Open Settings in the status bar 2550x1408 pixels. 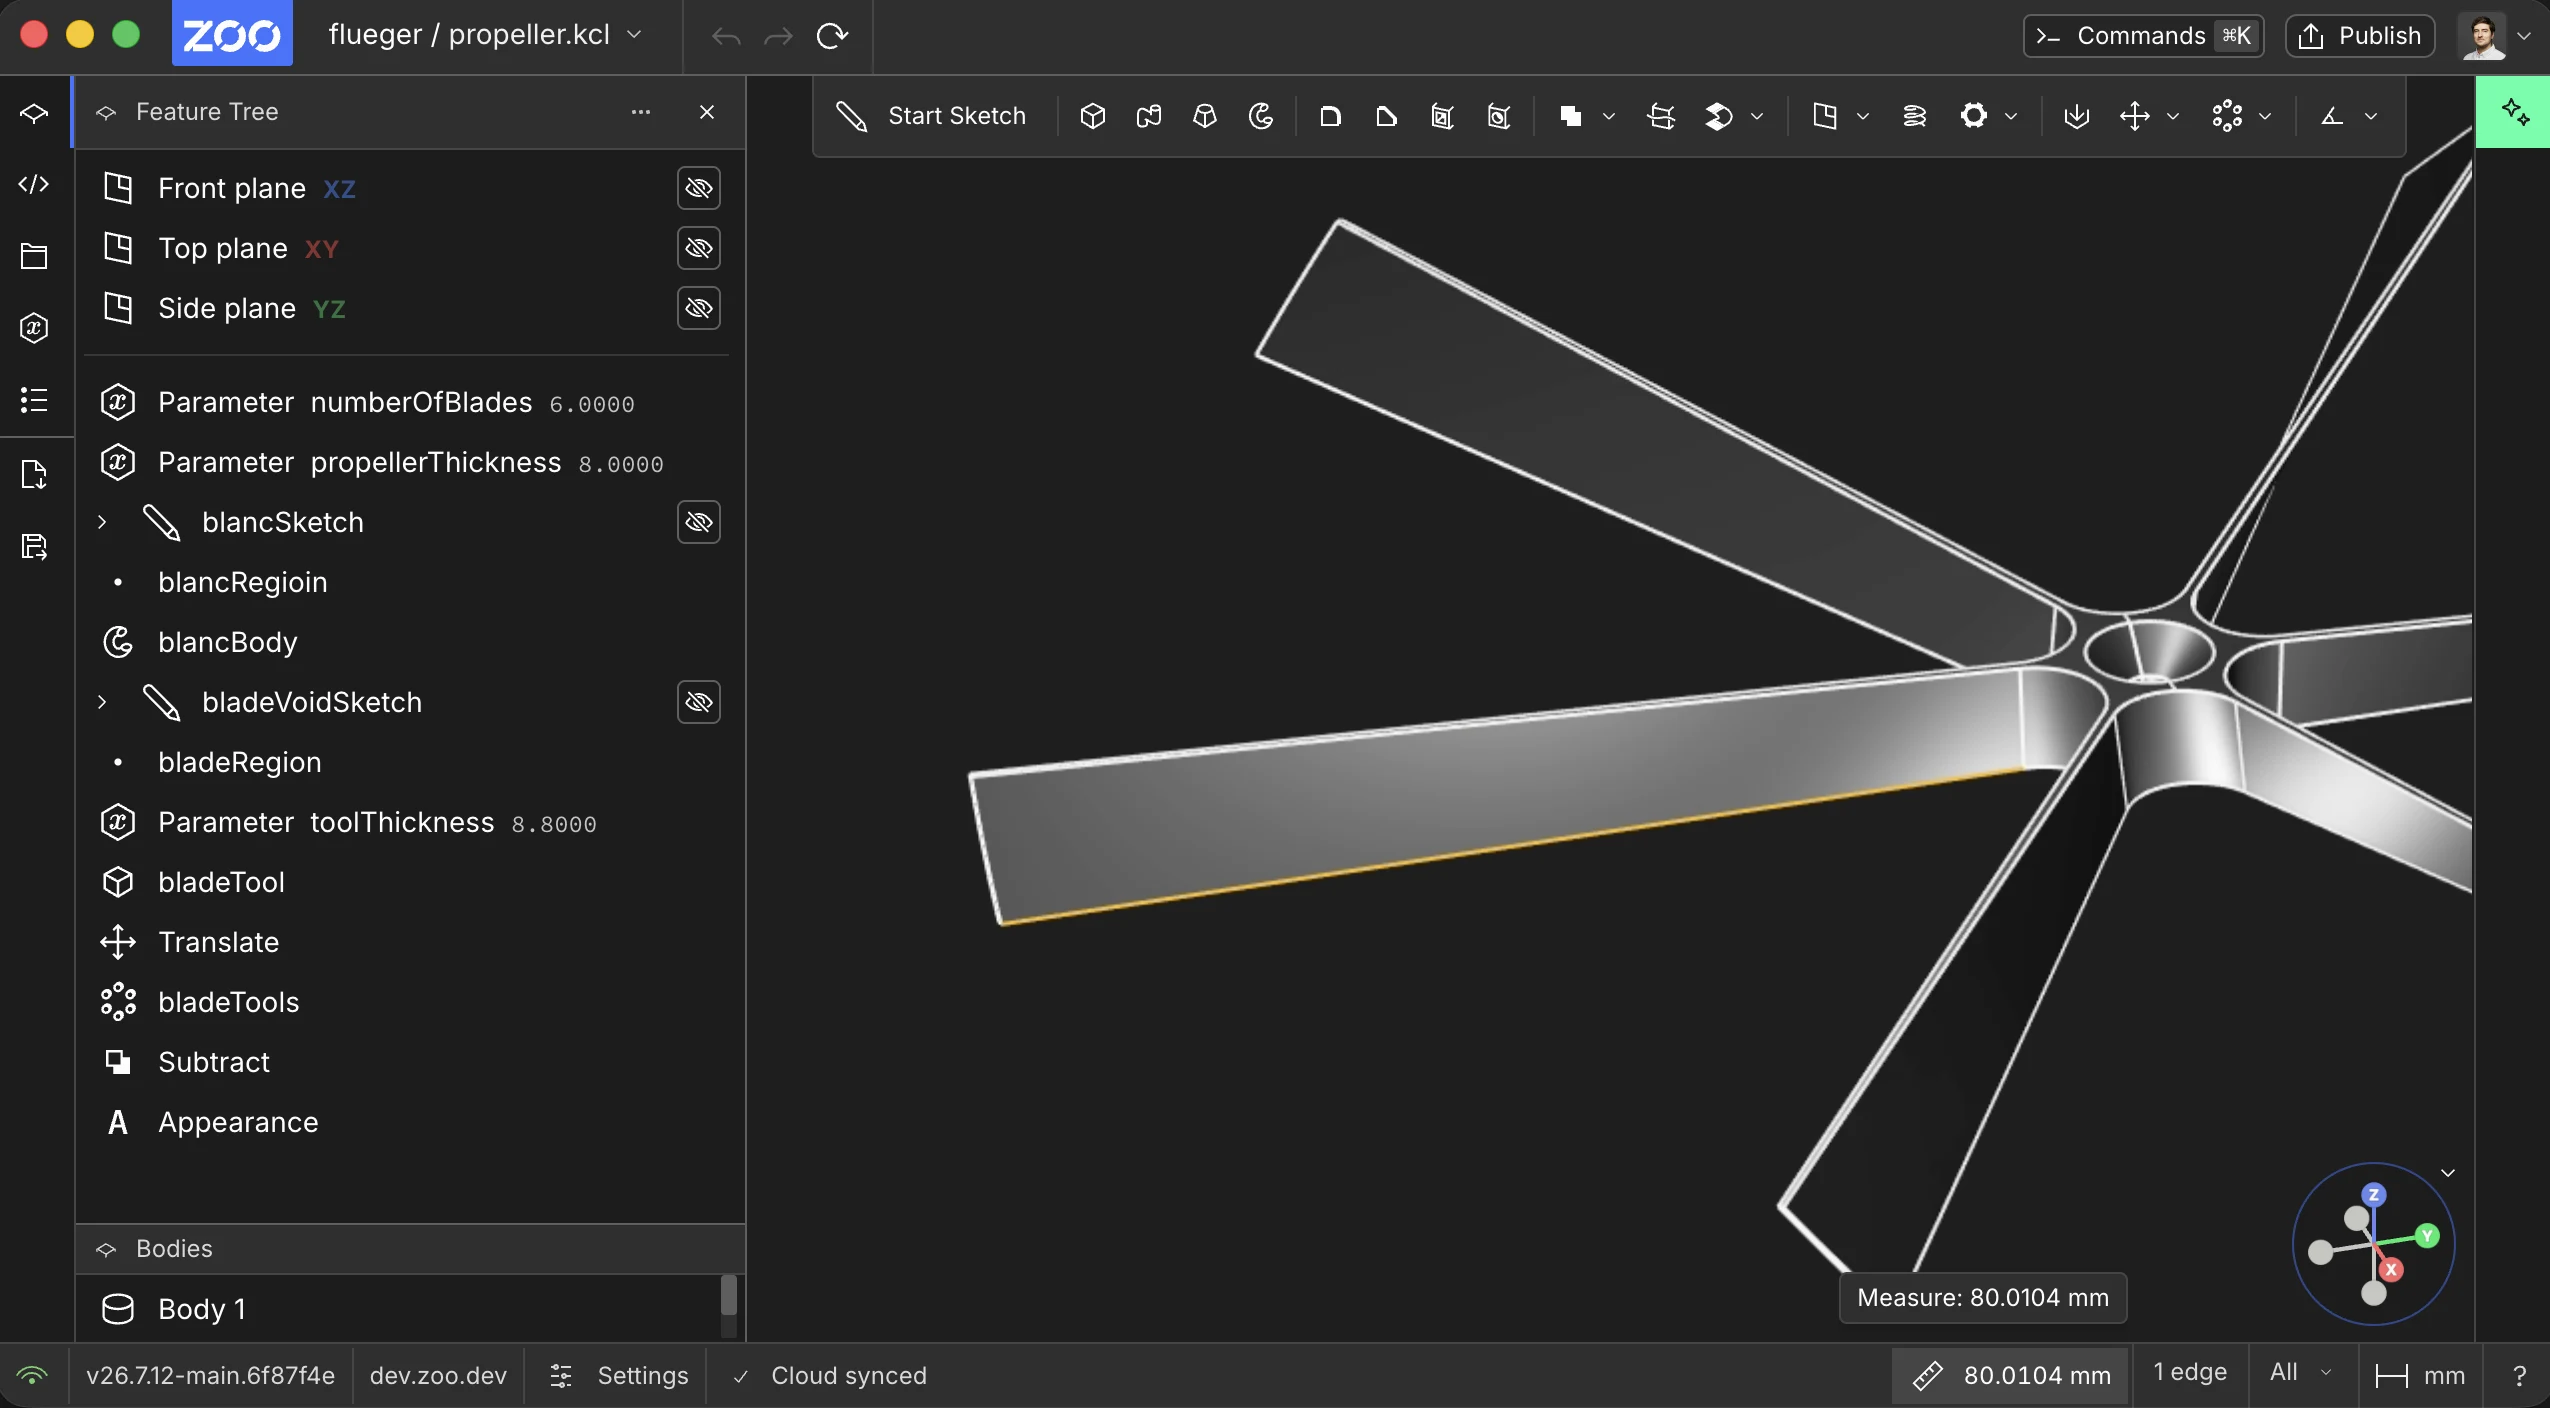coord(618,1376)
